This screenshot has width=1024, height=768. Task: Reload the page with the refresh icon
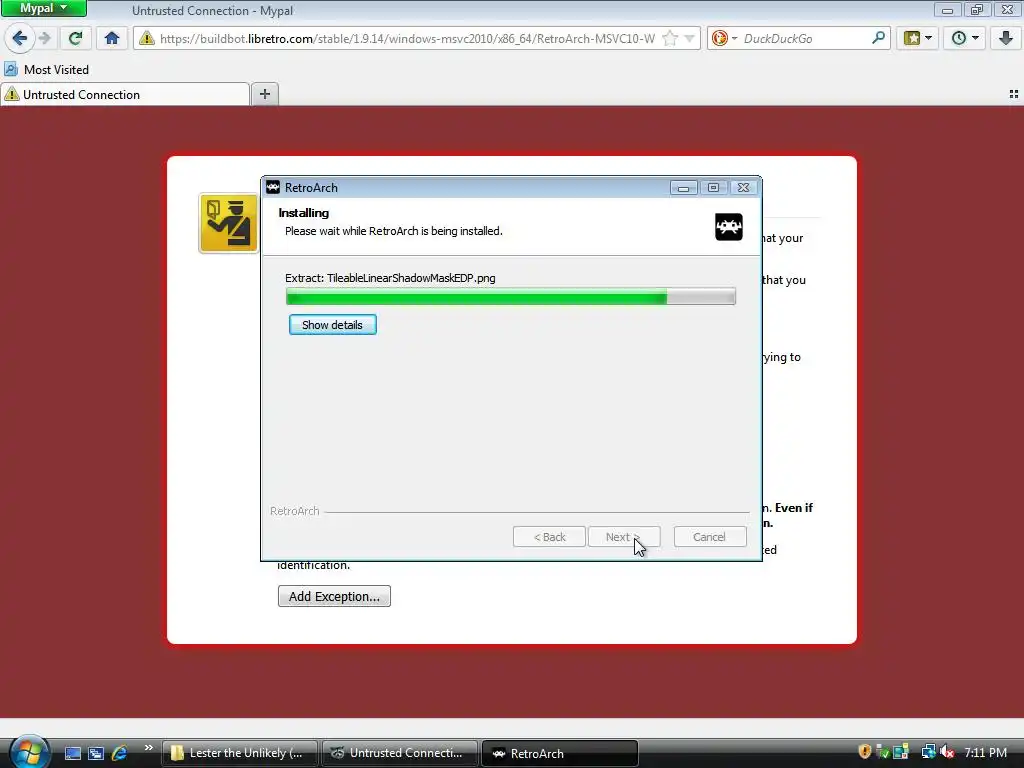coord(75,38)
